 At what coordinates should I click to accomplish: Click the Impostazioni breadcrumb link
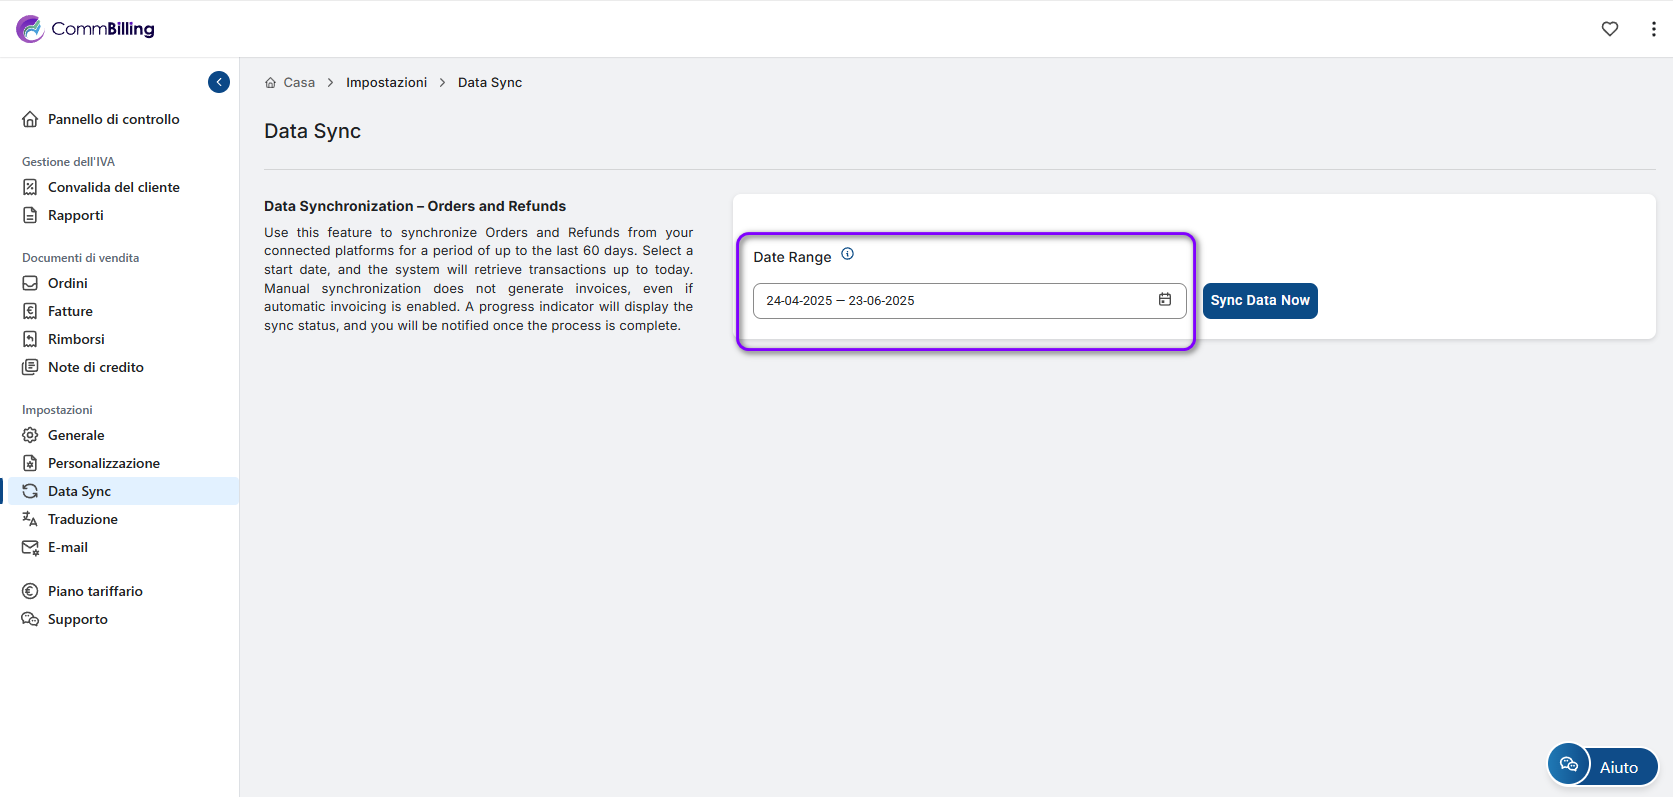[386, 83]
